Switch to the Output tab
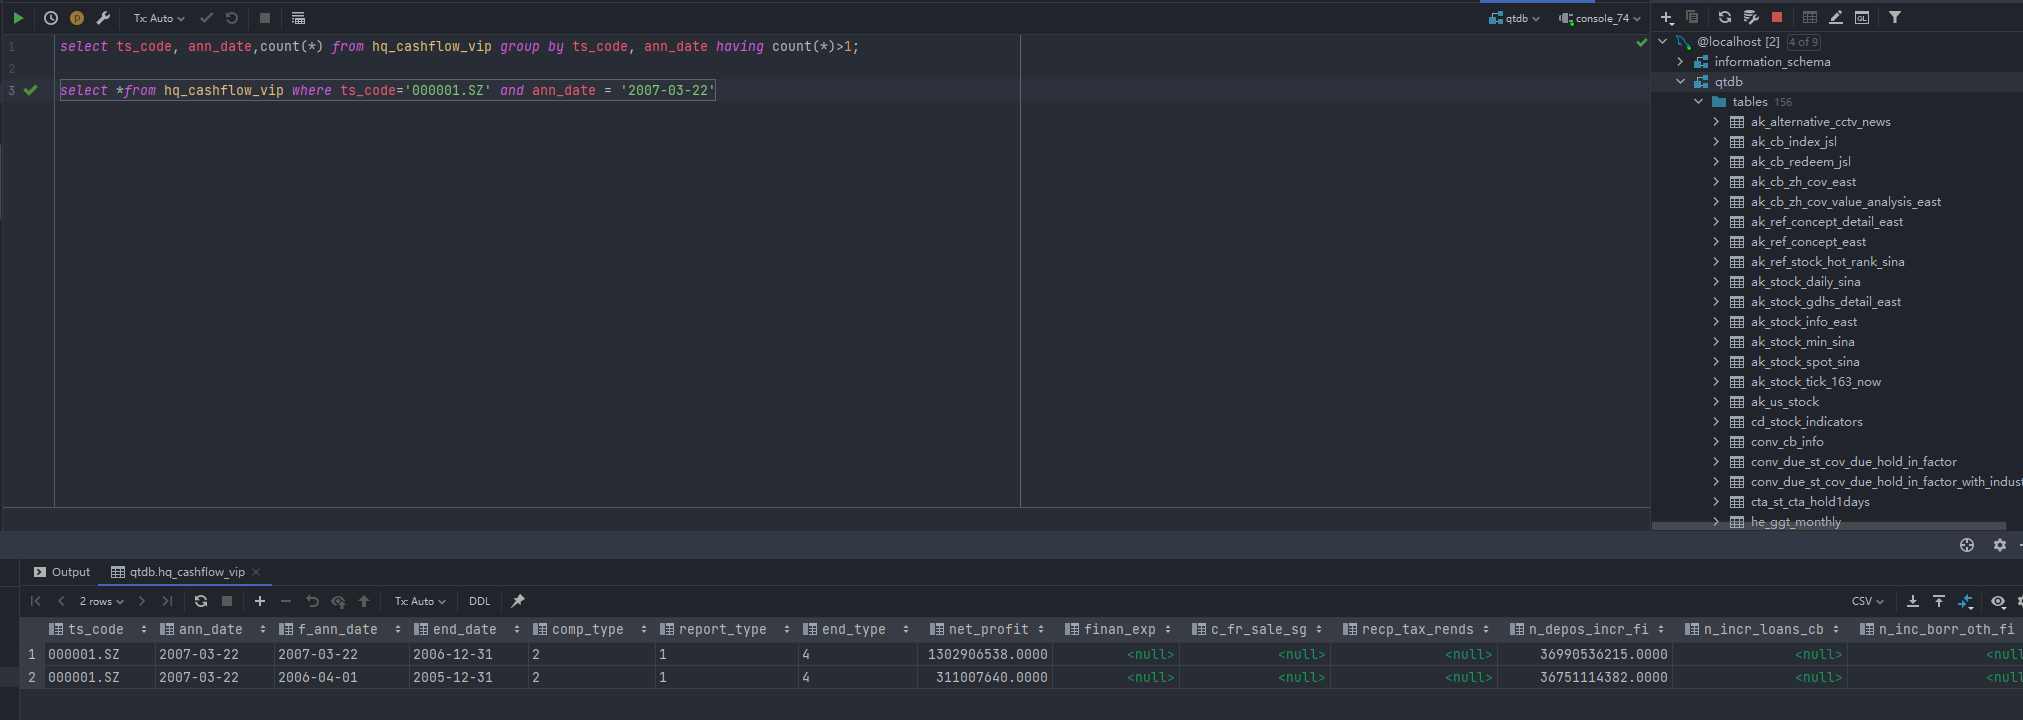This screenshot has width=2023, height=720. click(x=62, y=572)
